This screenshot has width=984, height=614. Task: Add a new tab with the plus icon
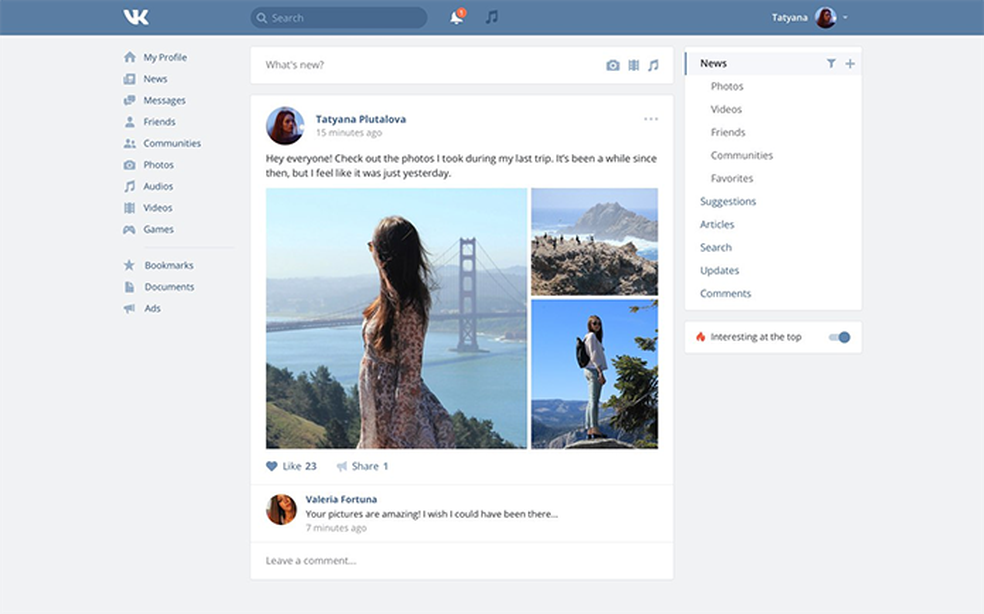[850, 64]
